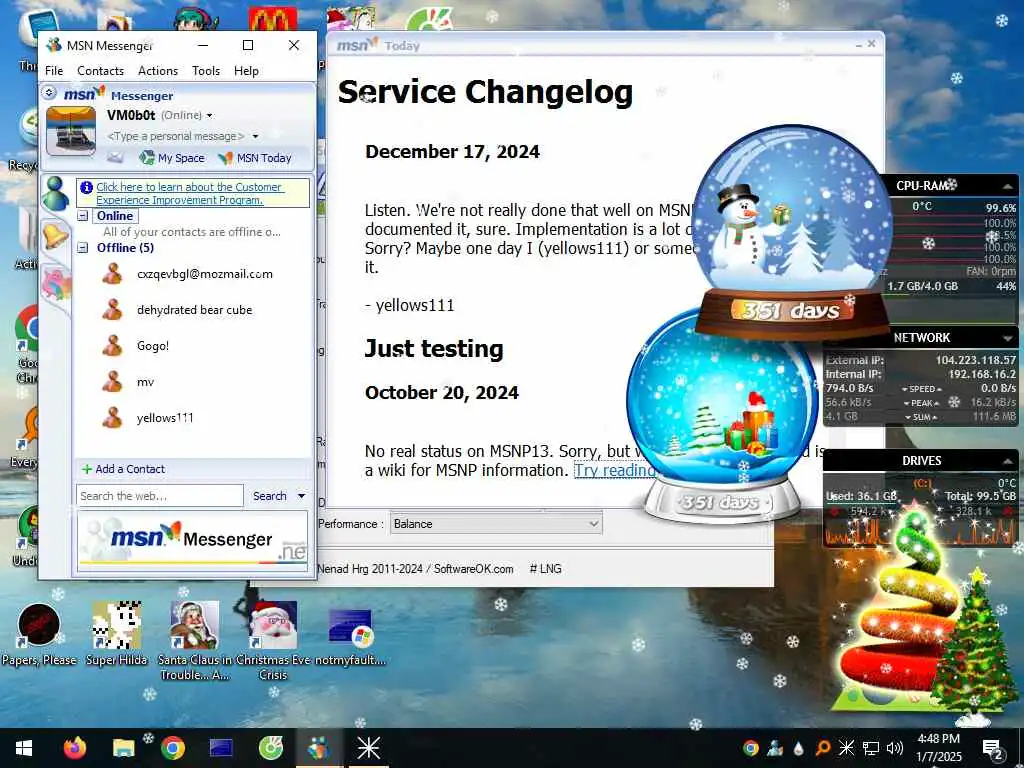Click the personal message field
Viewport: 1024px width, 768px height.
pyautogui.click(x=175, y=136)
